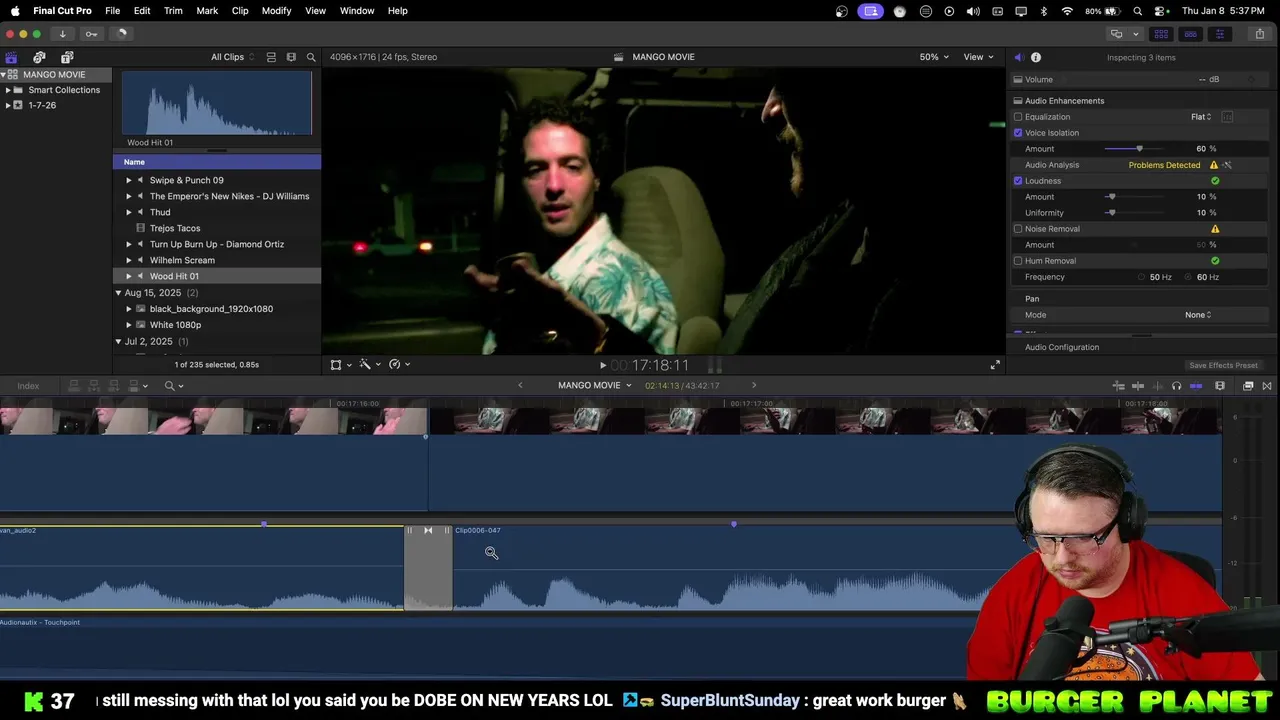Open the Edit menu
This screenshot has height=720, width=1280.
pos(142,11)
